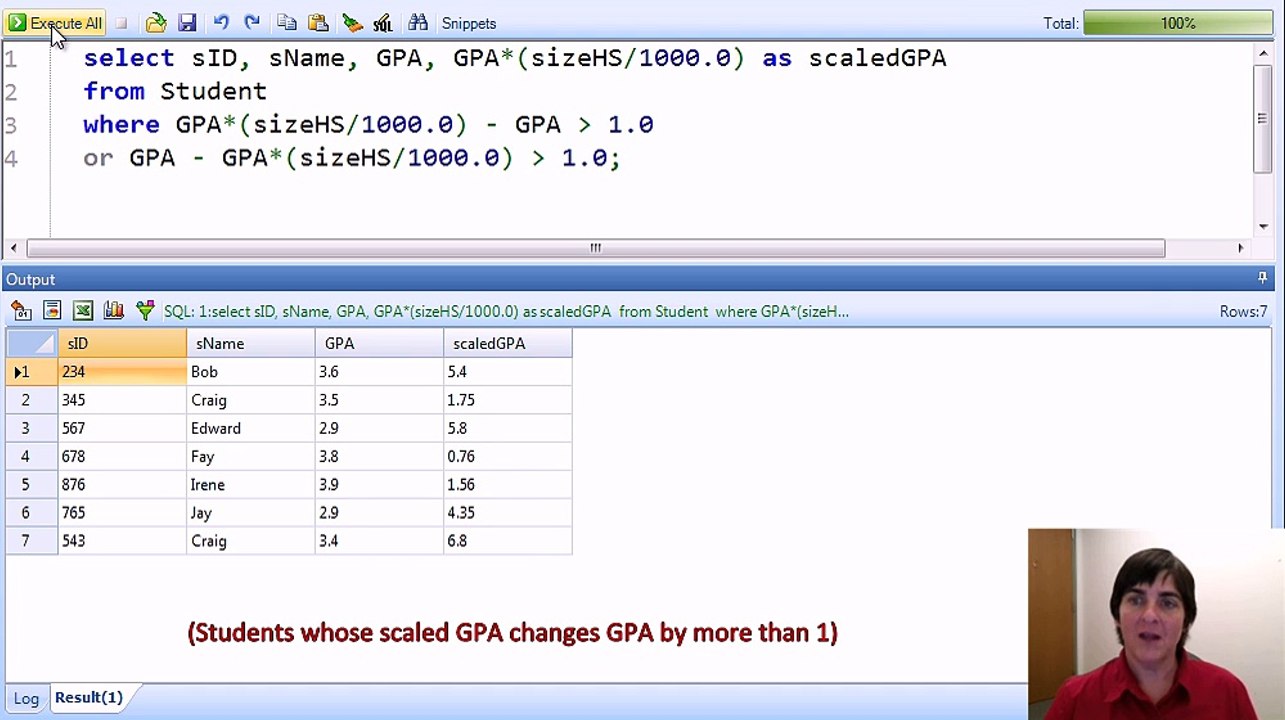Sort by sID column header
This screenshot has height=720, width=1285.
coord(122,343)
